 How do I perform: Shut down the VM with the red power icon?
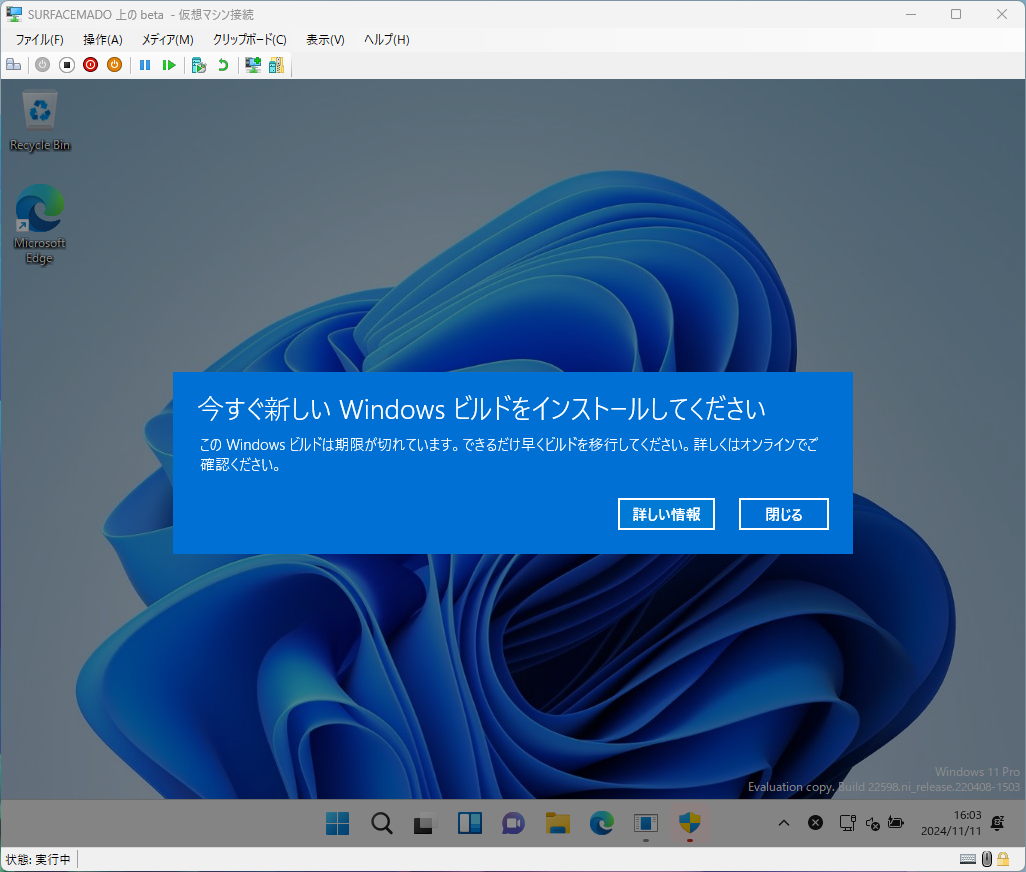tap(90, 64)
